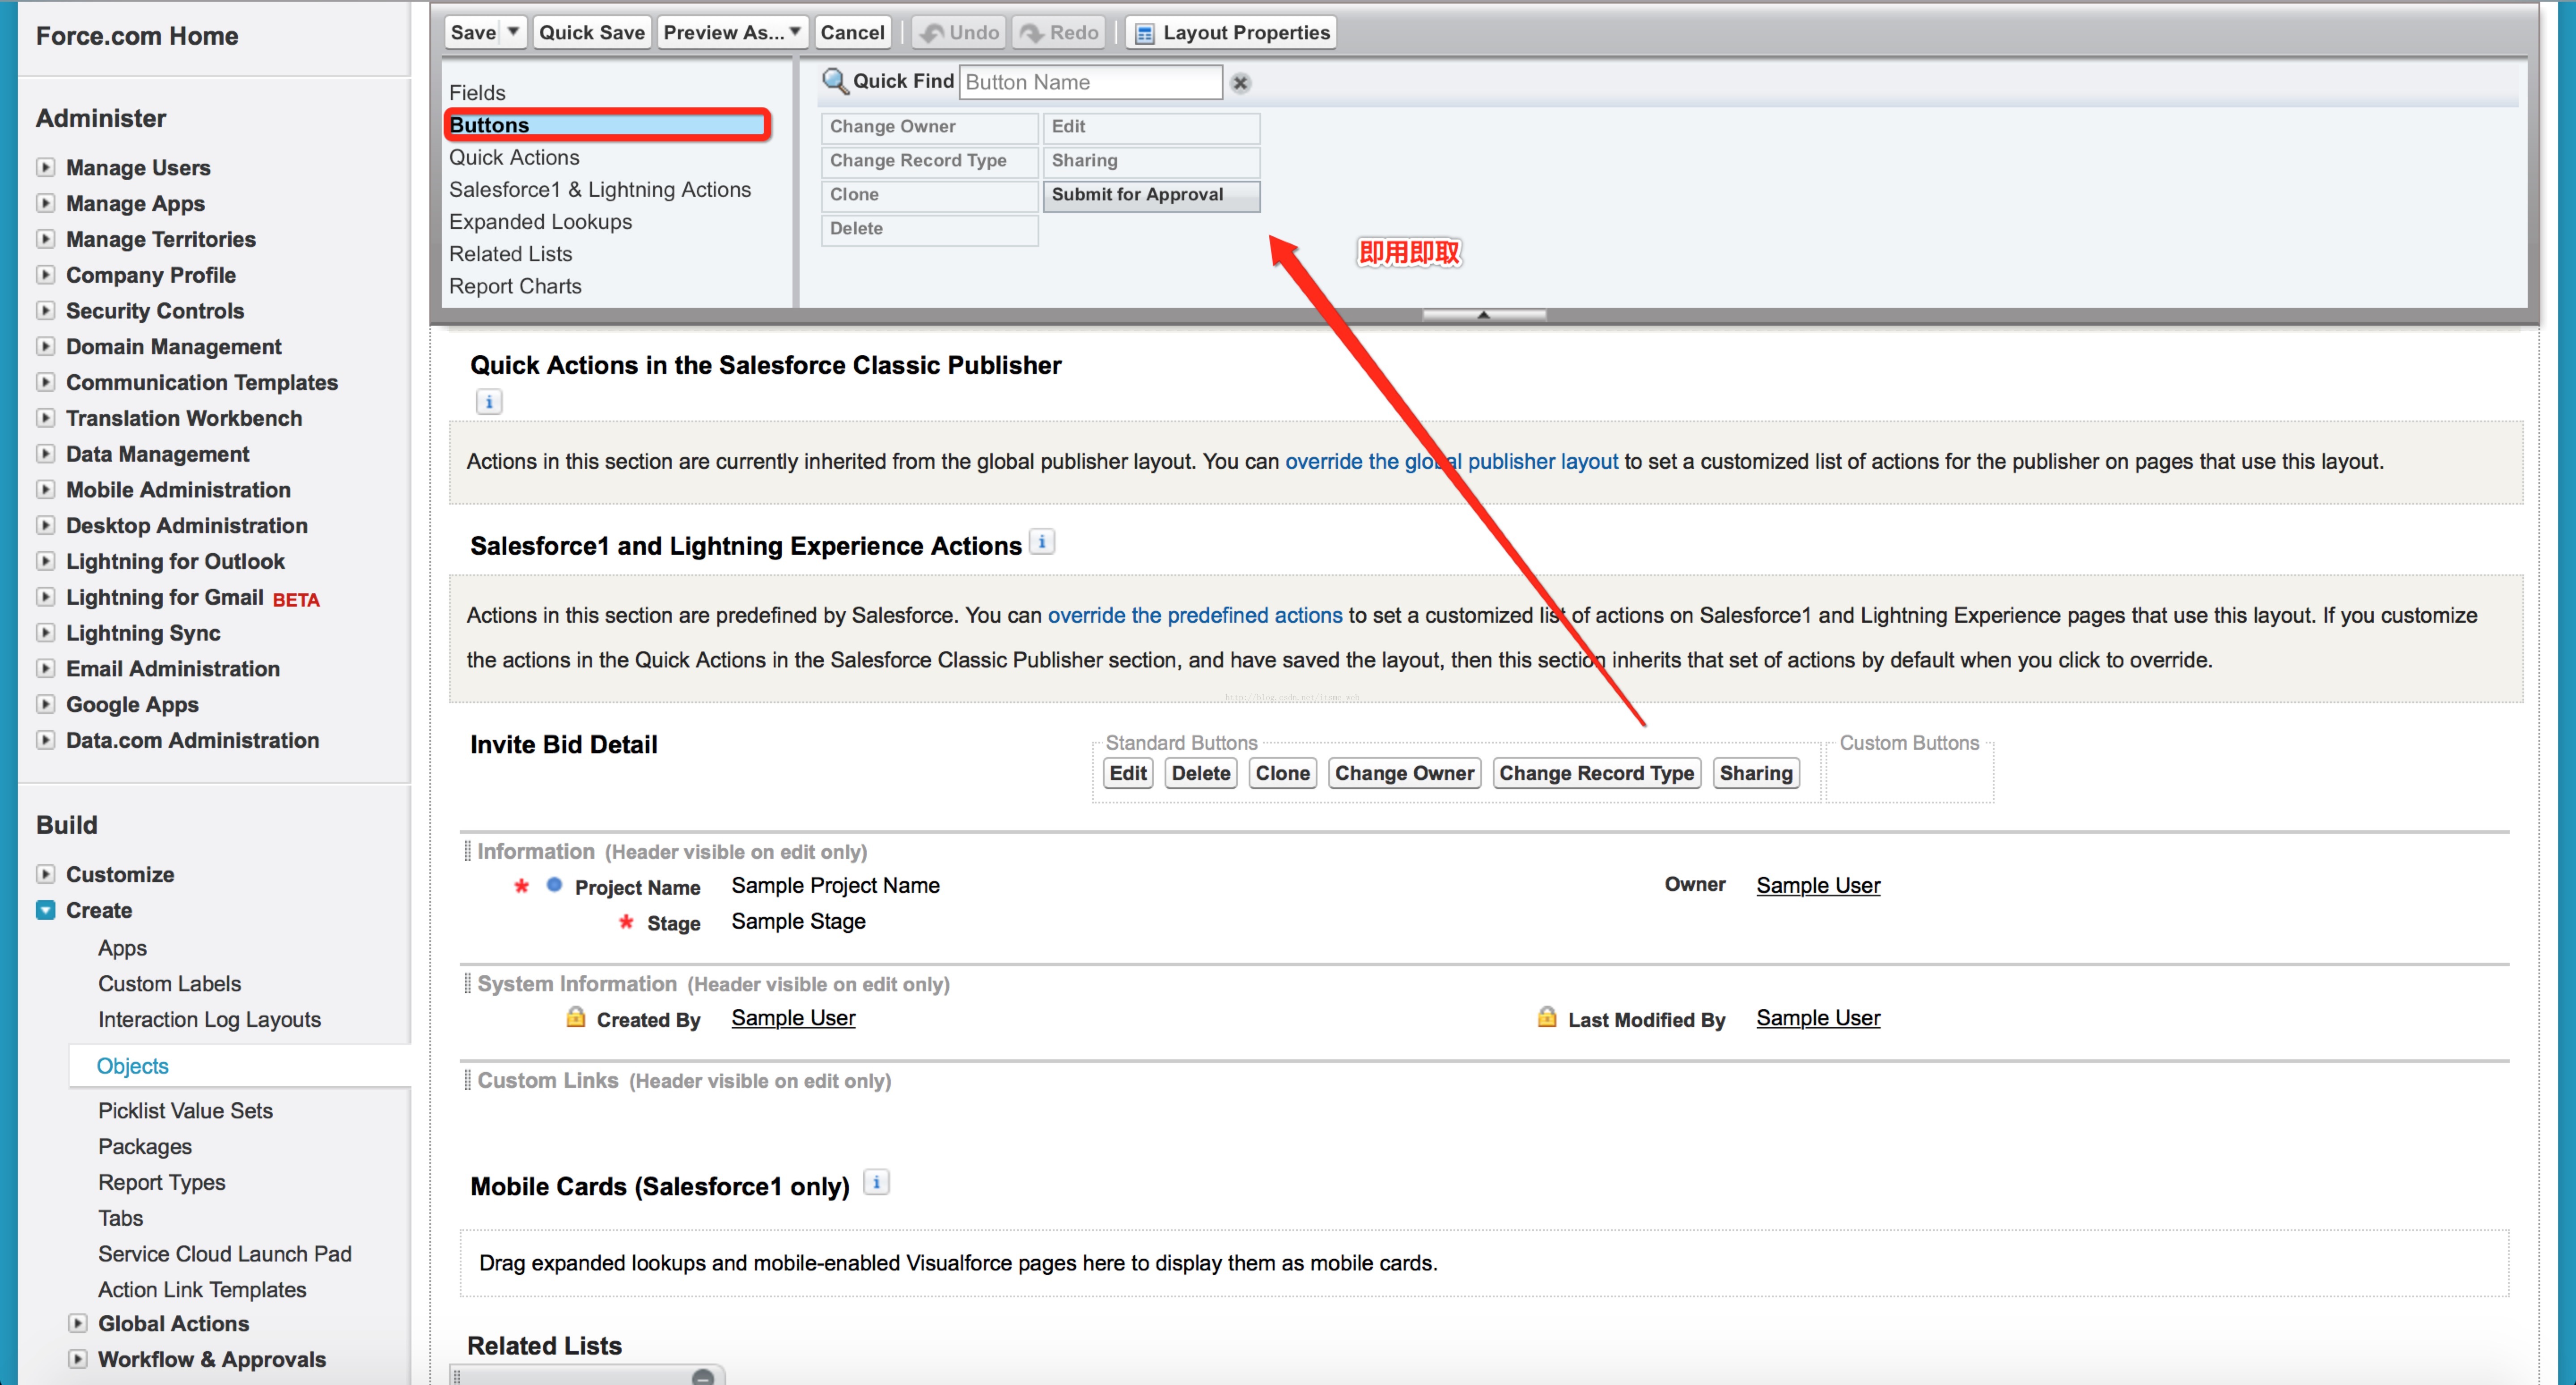The height and width of the screenshot is (1385, 2576).
Task: Click the Redo arrow button
Action: coord(1060,32)
